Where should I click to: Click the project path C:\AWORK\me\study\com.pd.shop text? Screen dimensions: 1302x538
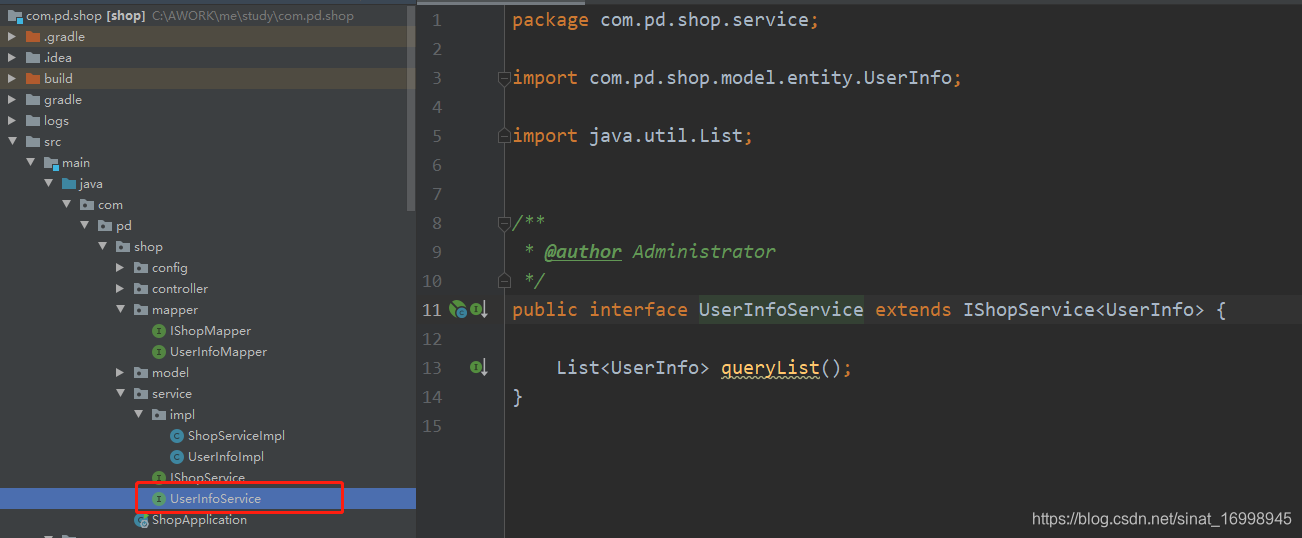[x=252, y=16]
